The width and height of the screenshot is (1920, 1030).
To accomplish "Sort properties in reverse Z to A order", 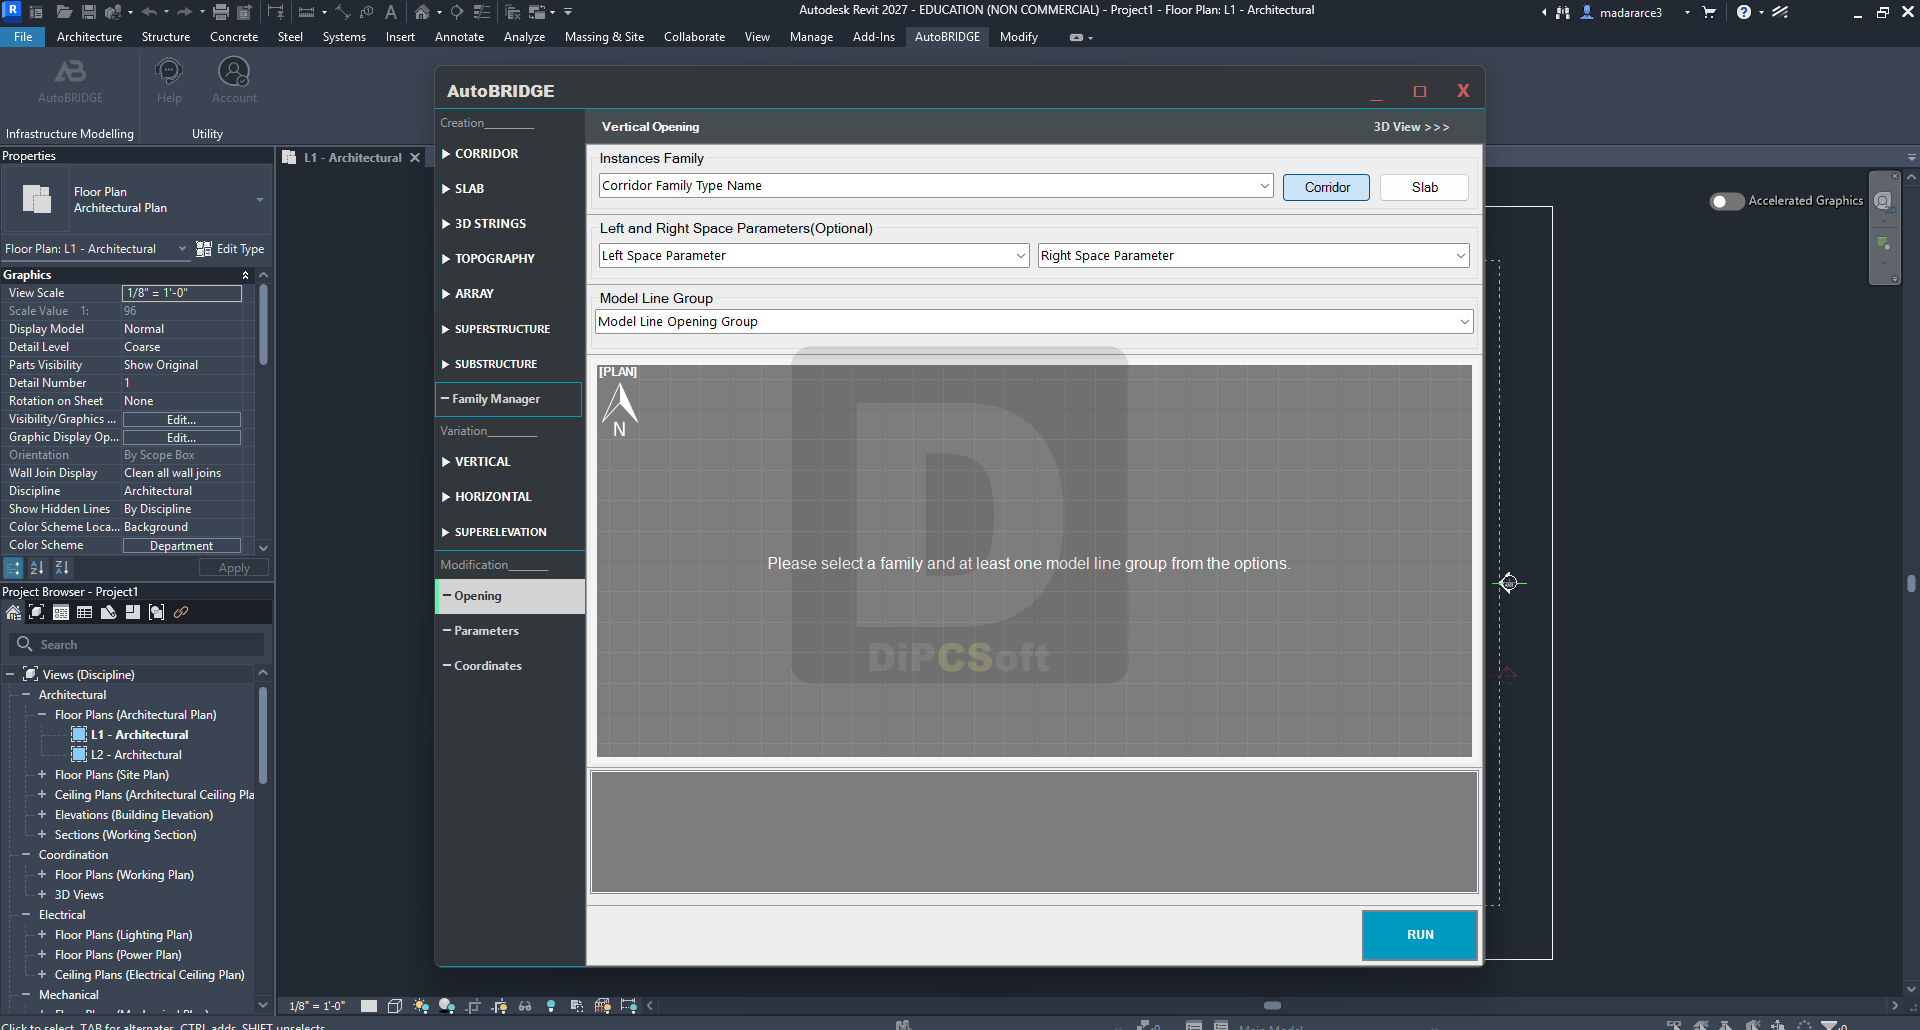I will [x=62, y=568].
